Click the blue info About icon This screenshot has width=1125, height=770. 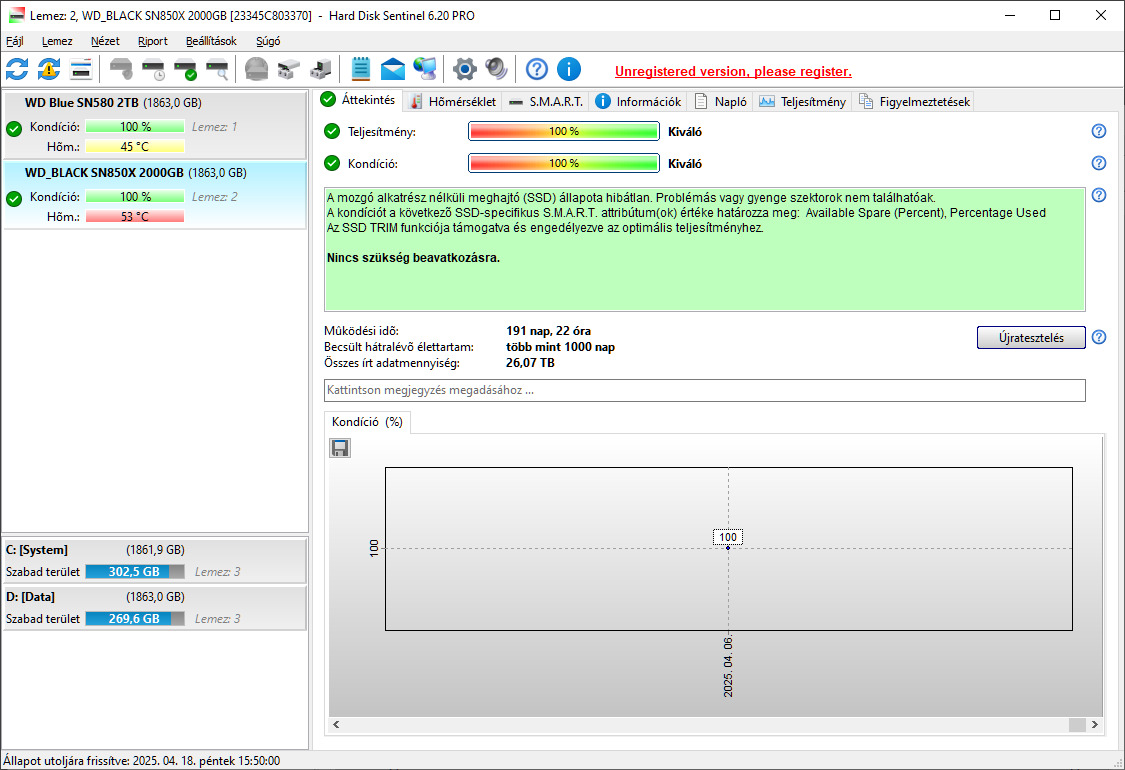click(569, 70)
